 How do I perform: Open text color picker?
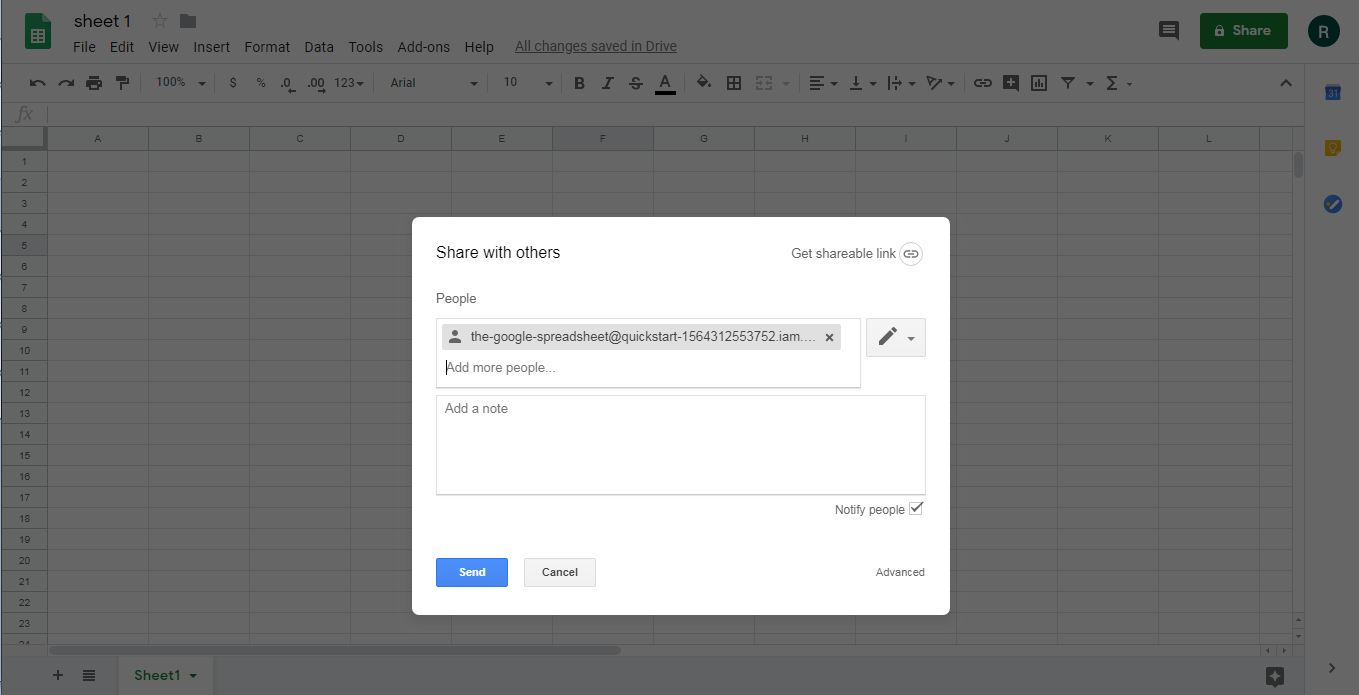(665, 83)
